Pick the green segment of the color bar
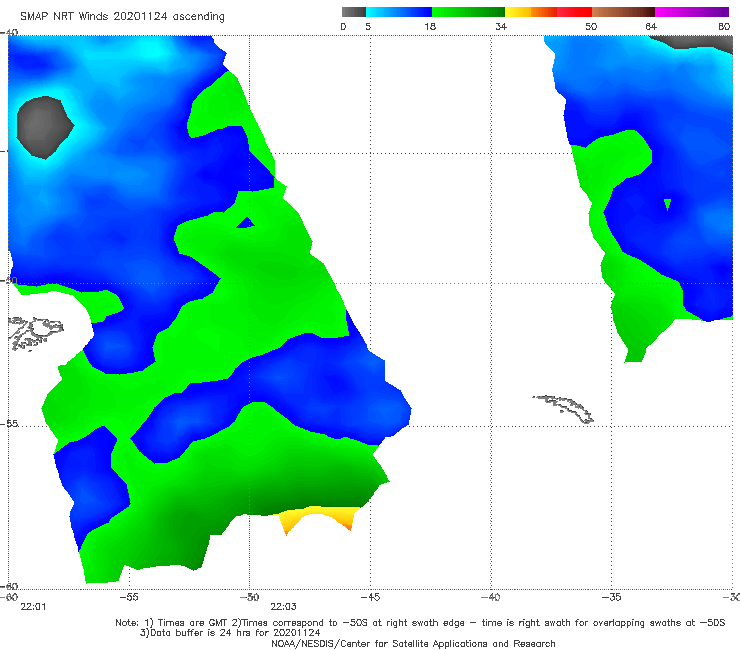Image resolution: width=740 pixels, height=650 pixels. pos(468,12)
